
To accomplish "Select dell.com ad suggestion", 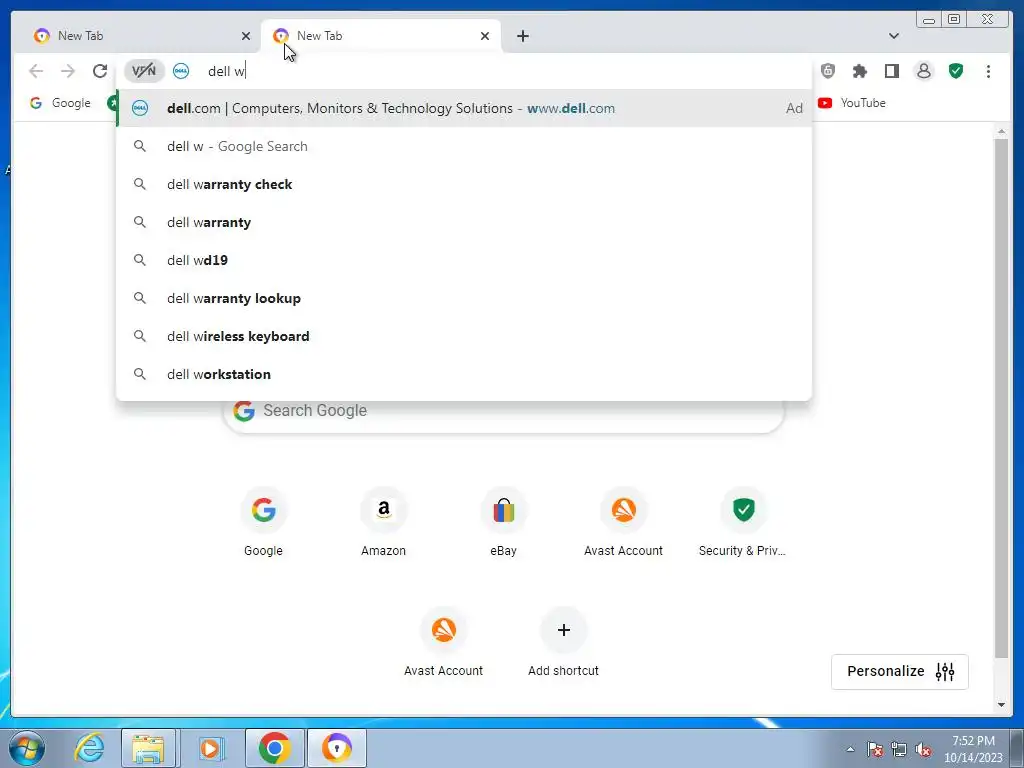I will [x=464, y=108].
